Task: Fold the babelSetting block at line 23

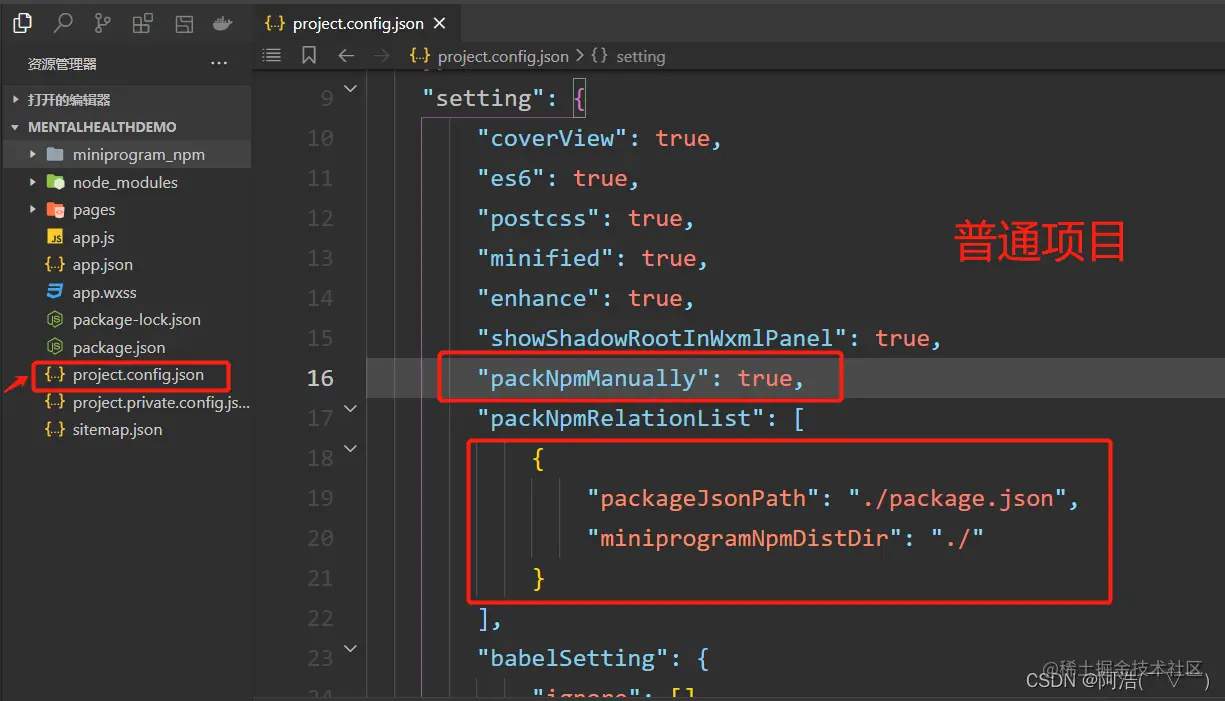Action: tap(350, 649)
